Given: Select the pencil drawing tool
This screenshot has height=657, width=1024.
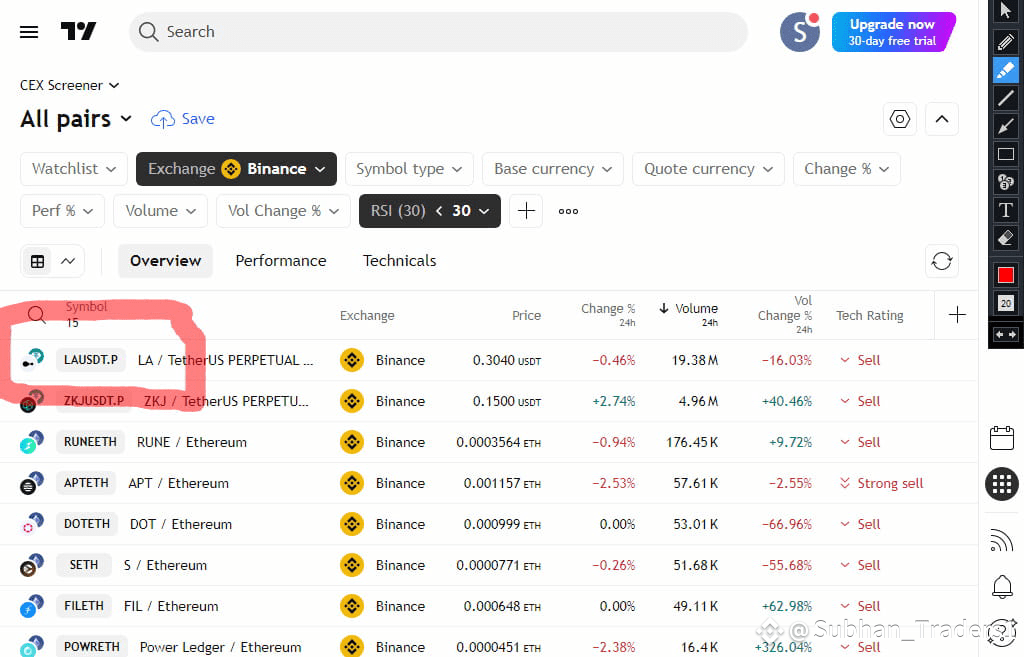Looking at the screenshot, I should (x=1006, y=40).
